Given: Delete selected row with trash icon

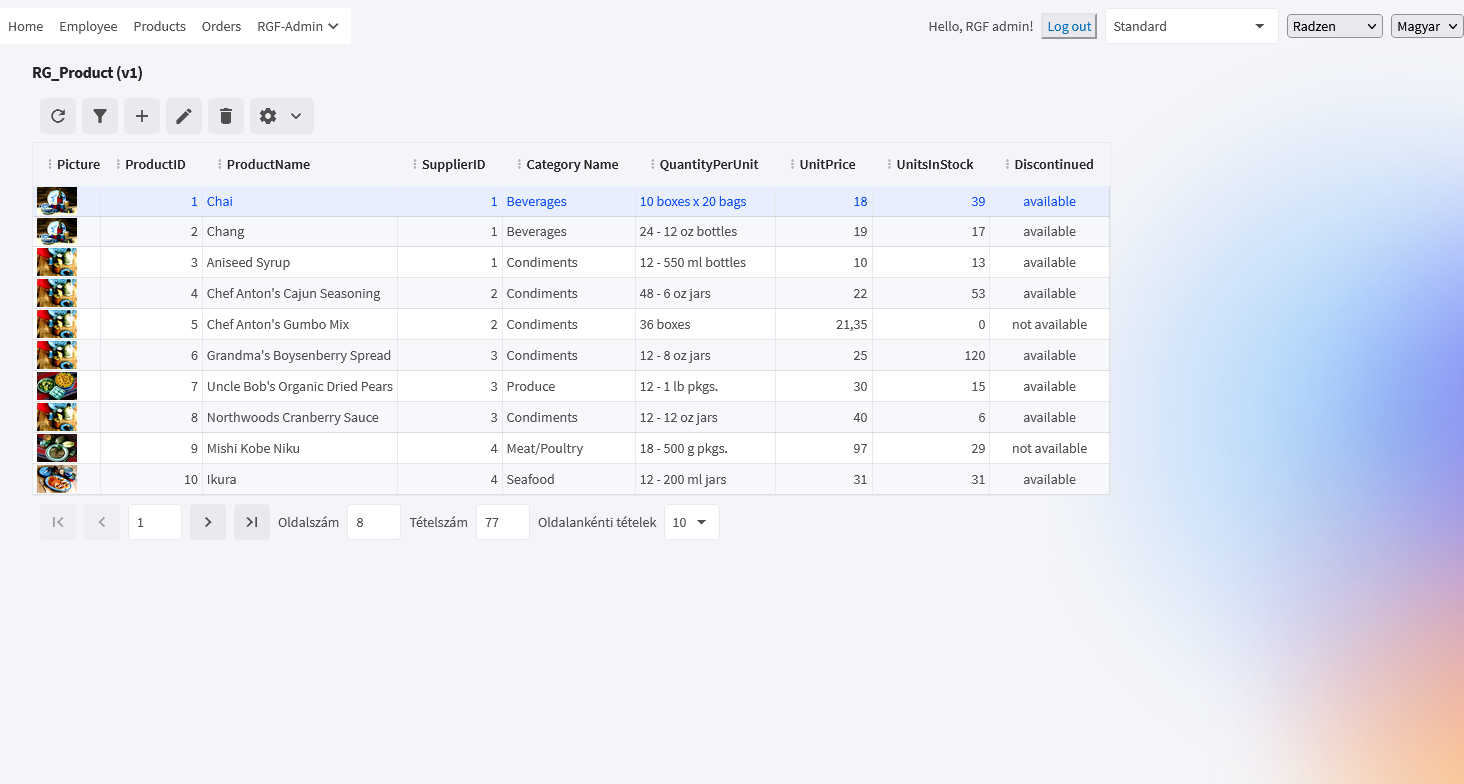Looking at the screenshot, I should point(226,116).
